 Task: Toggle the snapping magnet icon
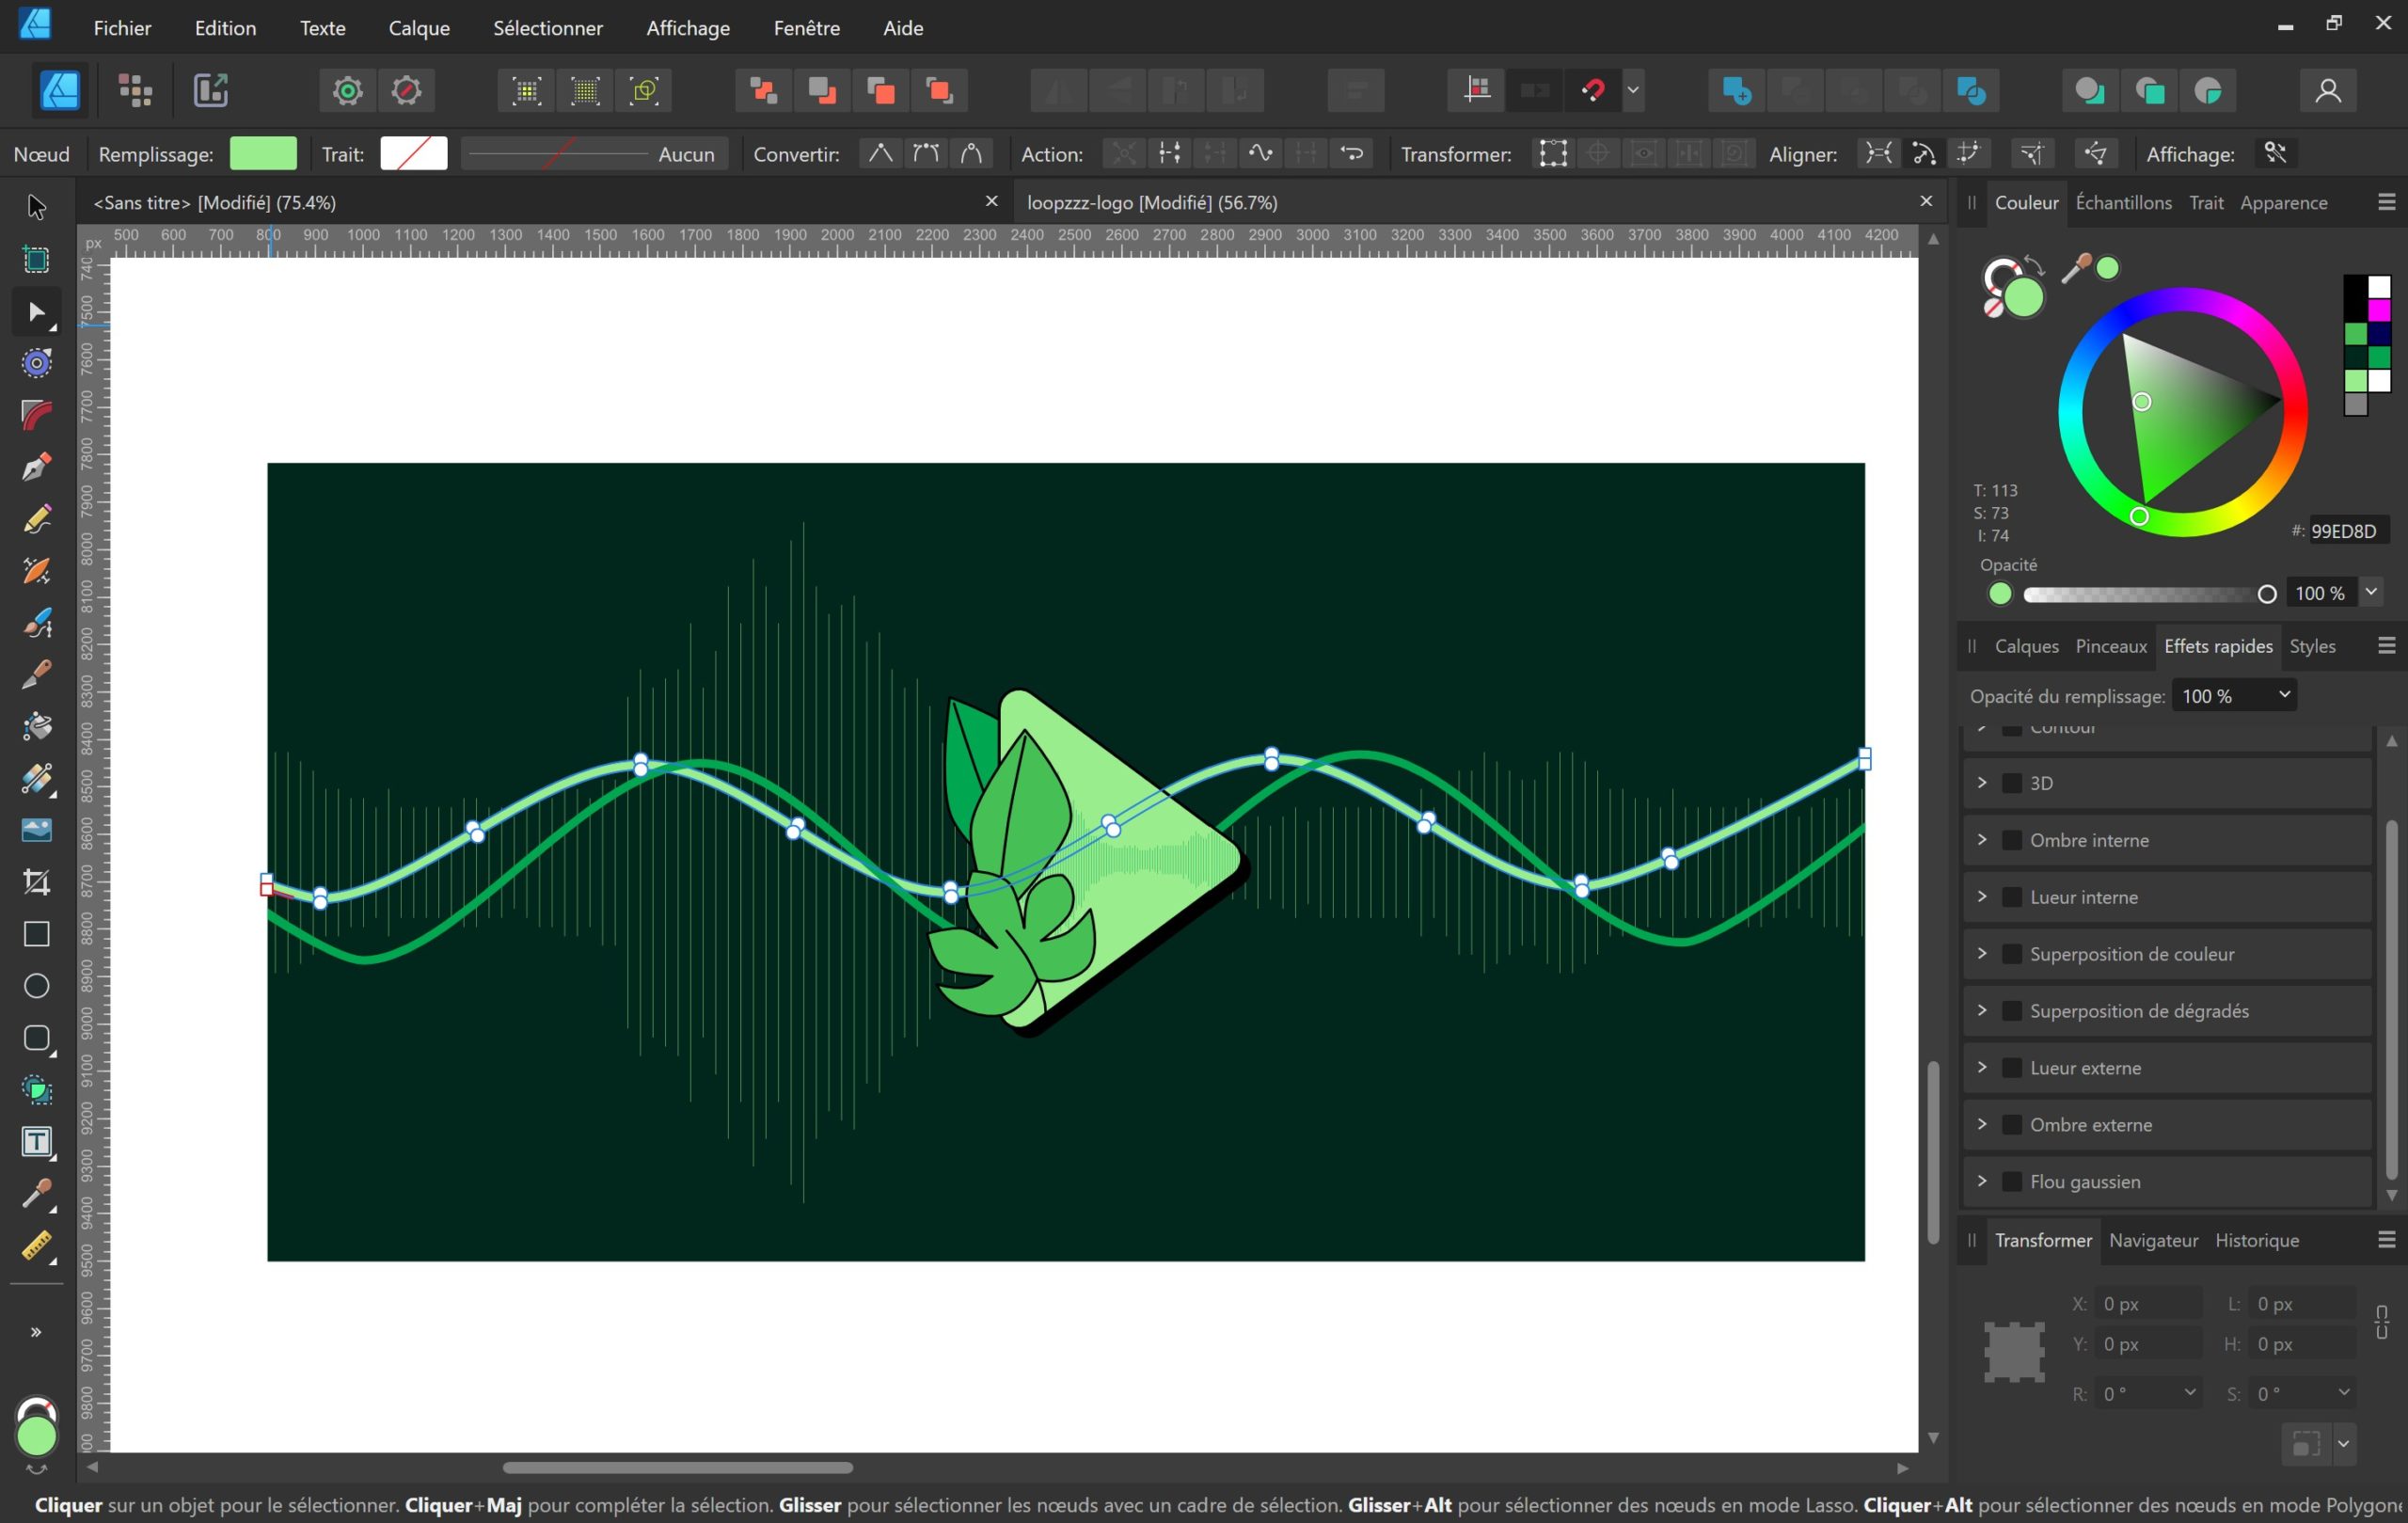pos(1593,91)
